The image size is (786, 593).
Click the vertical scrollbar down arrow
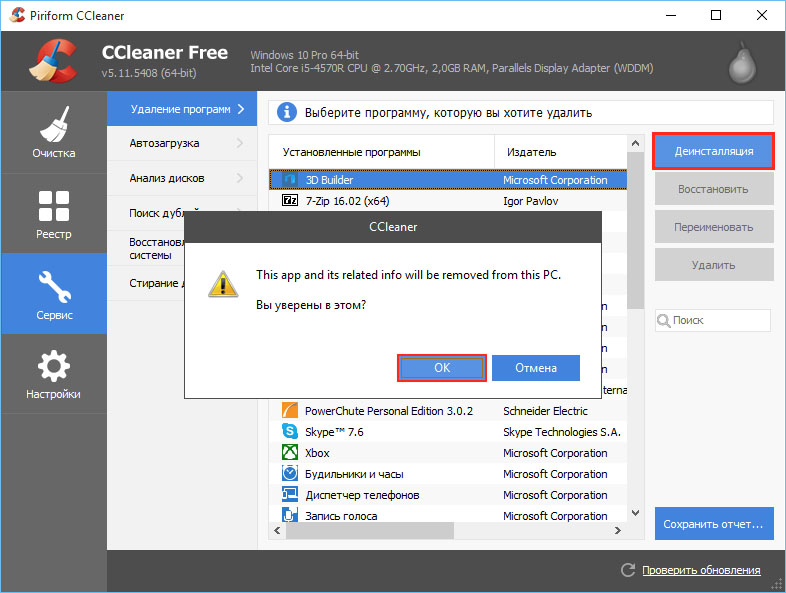point(635,513)
